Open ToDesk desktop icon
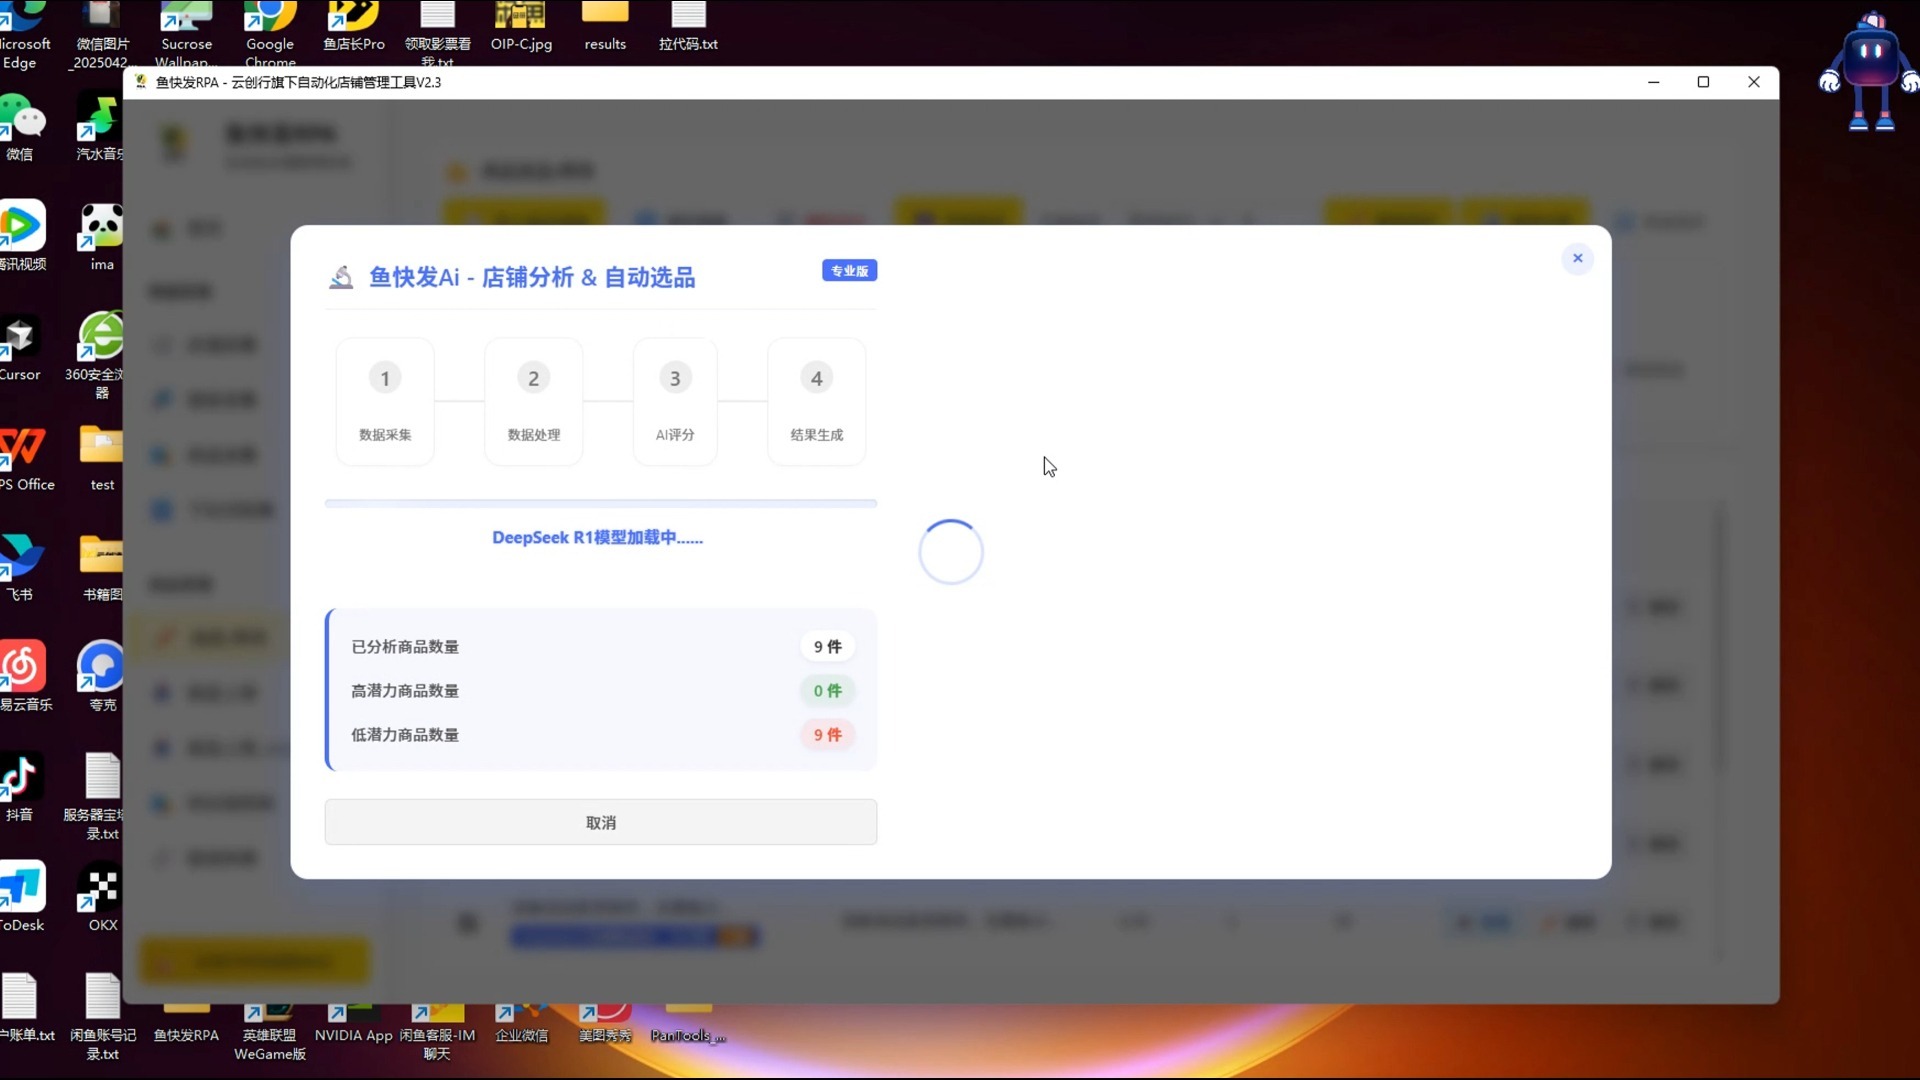This screenshot has height=1080, width=1920. click(23, 895)
